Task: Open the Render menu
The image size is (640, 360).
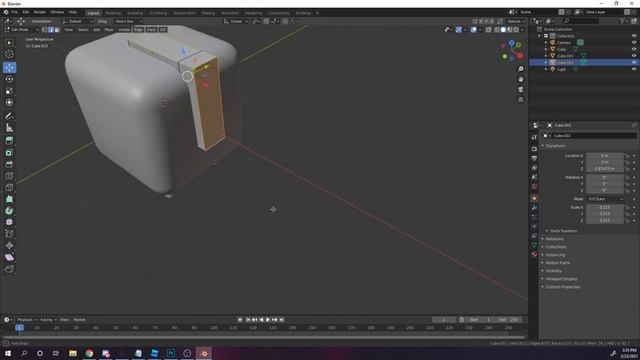Action: [x=40, y=12]
